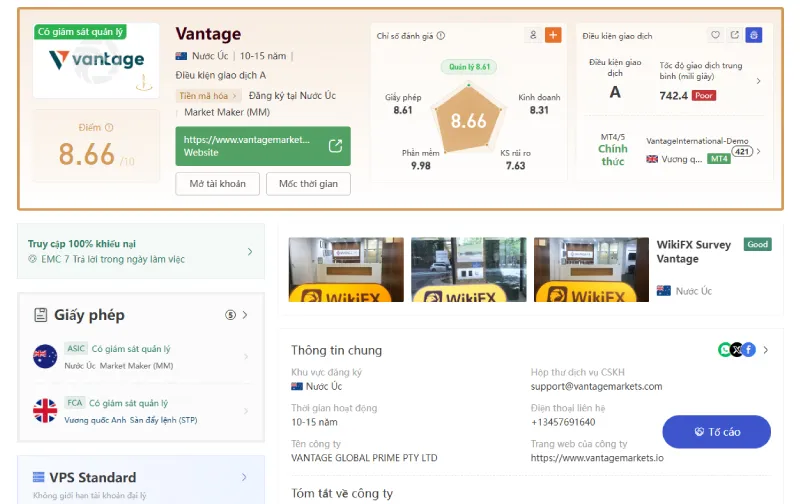Open the Vantage logo image
This screenshot has height=504, width=800.
click(x=96, y=61)
